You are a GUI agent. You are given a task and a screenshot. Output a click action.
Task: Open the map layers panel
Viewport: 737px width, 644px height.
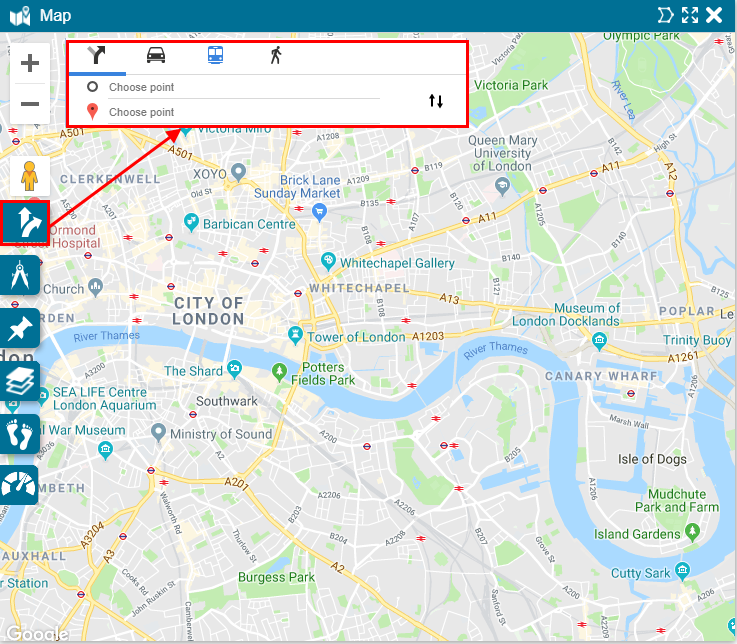(x=20, y=381)
